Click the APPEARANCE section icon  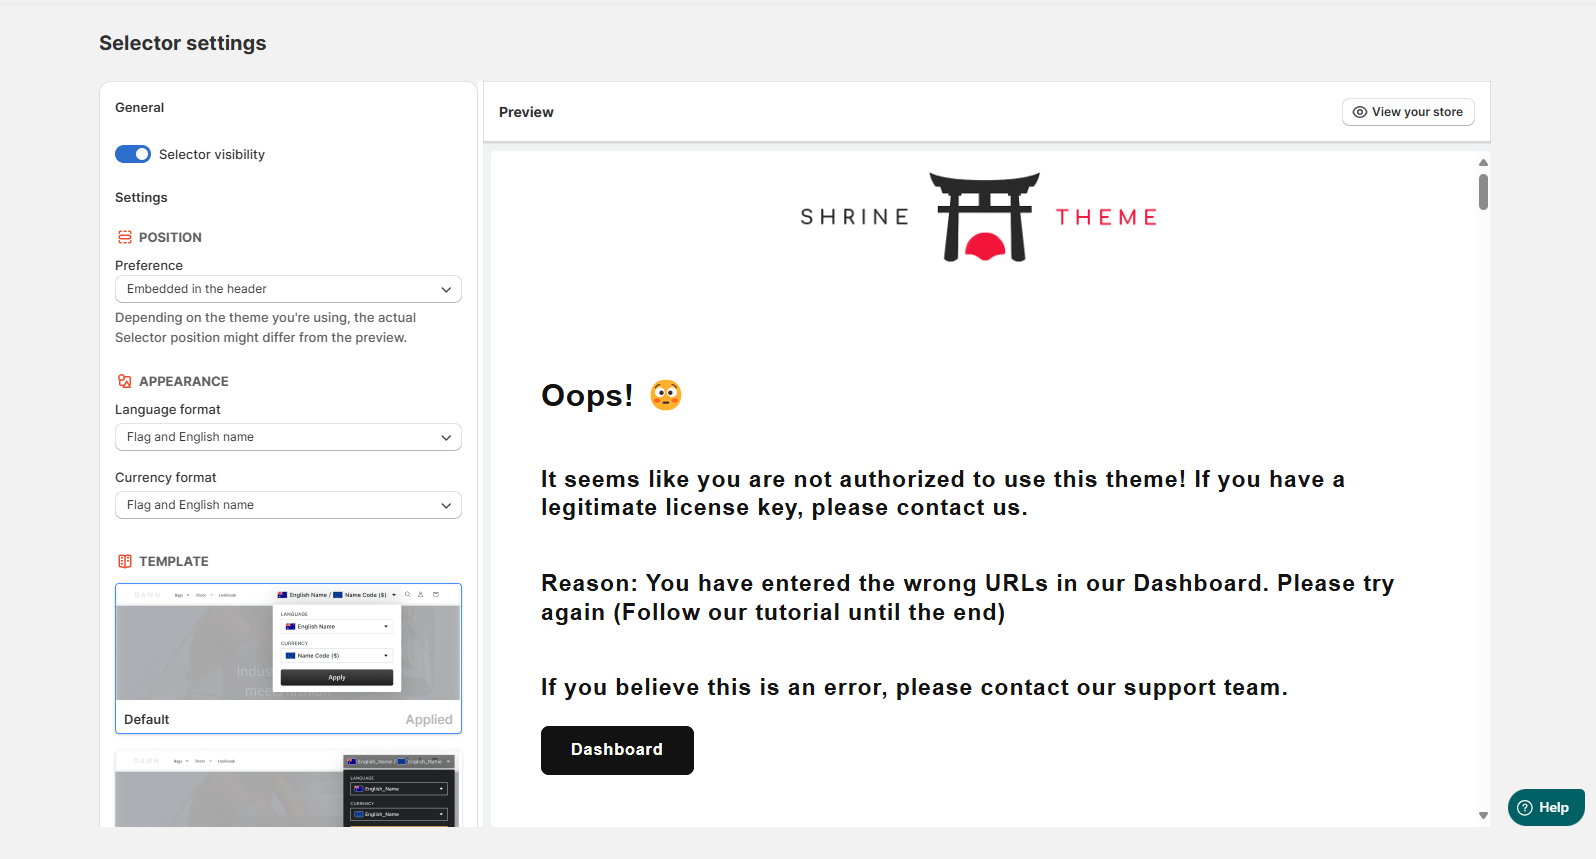pos(125,381)
